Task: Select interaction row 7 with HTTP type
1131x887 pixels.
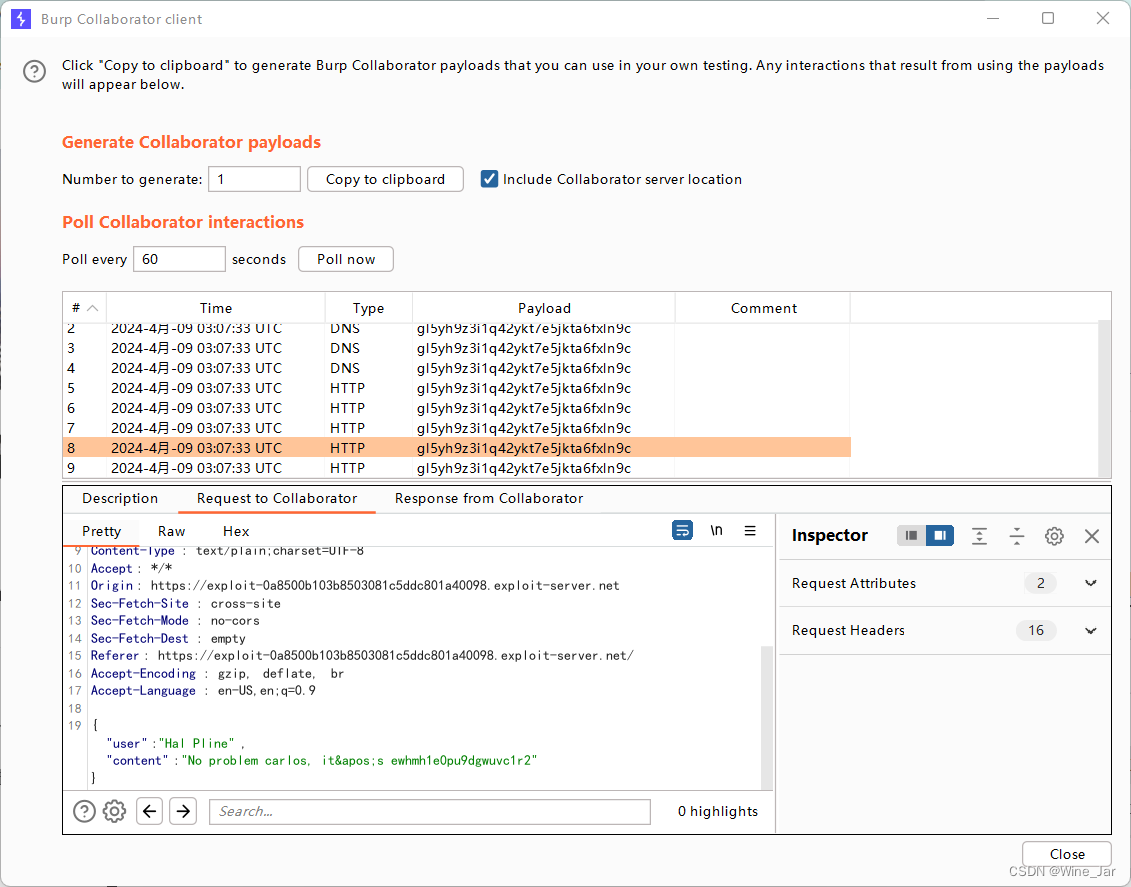Action: [x=457, y=428]
